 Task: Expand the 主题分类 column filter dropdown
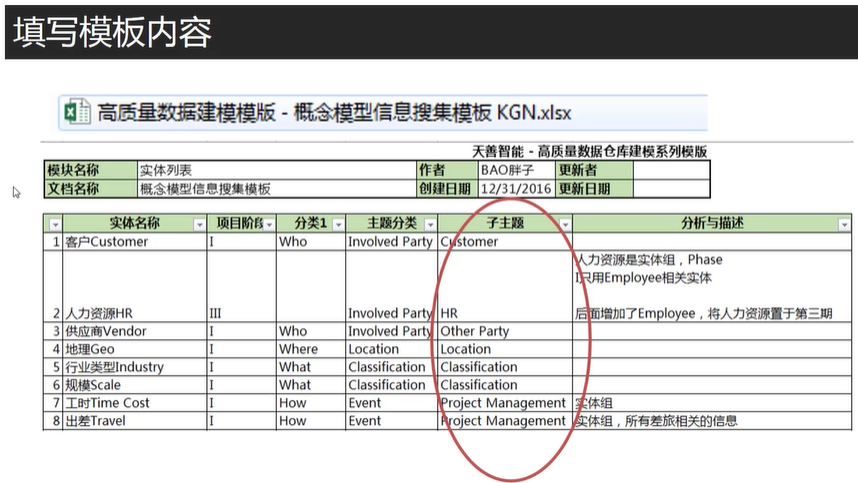tap(430, 225)
